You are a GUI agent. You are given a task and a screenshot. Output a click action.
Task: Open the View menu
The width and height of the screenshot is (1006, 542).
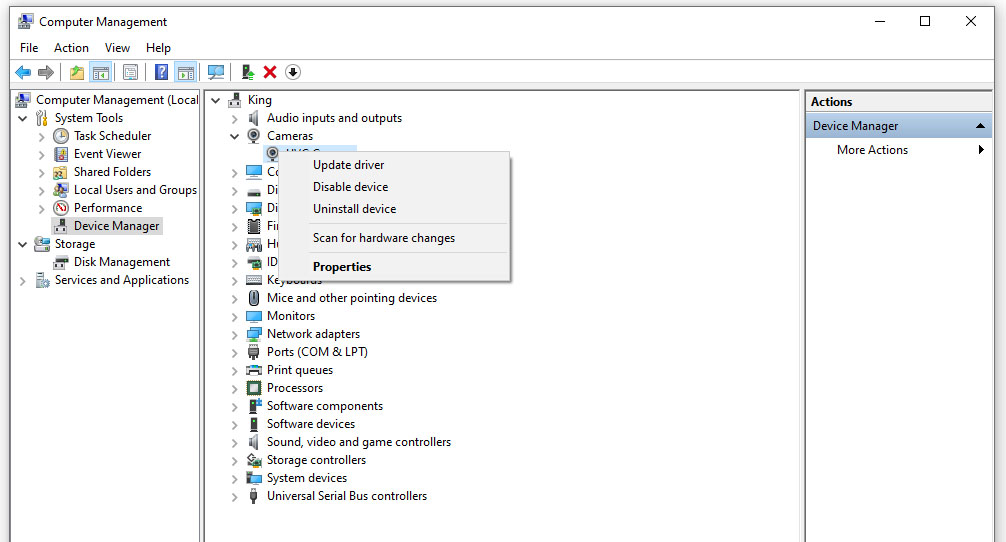click(117, 48)
